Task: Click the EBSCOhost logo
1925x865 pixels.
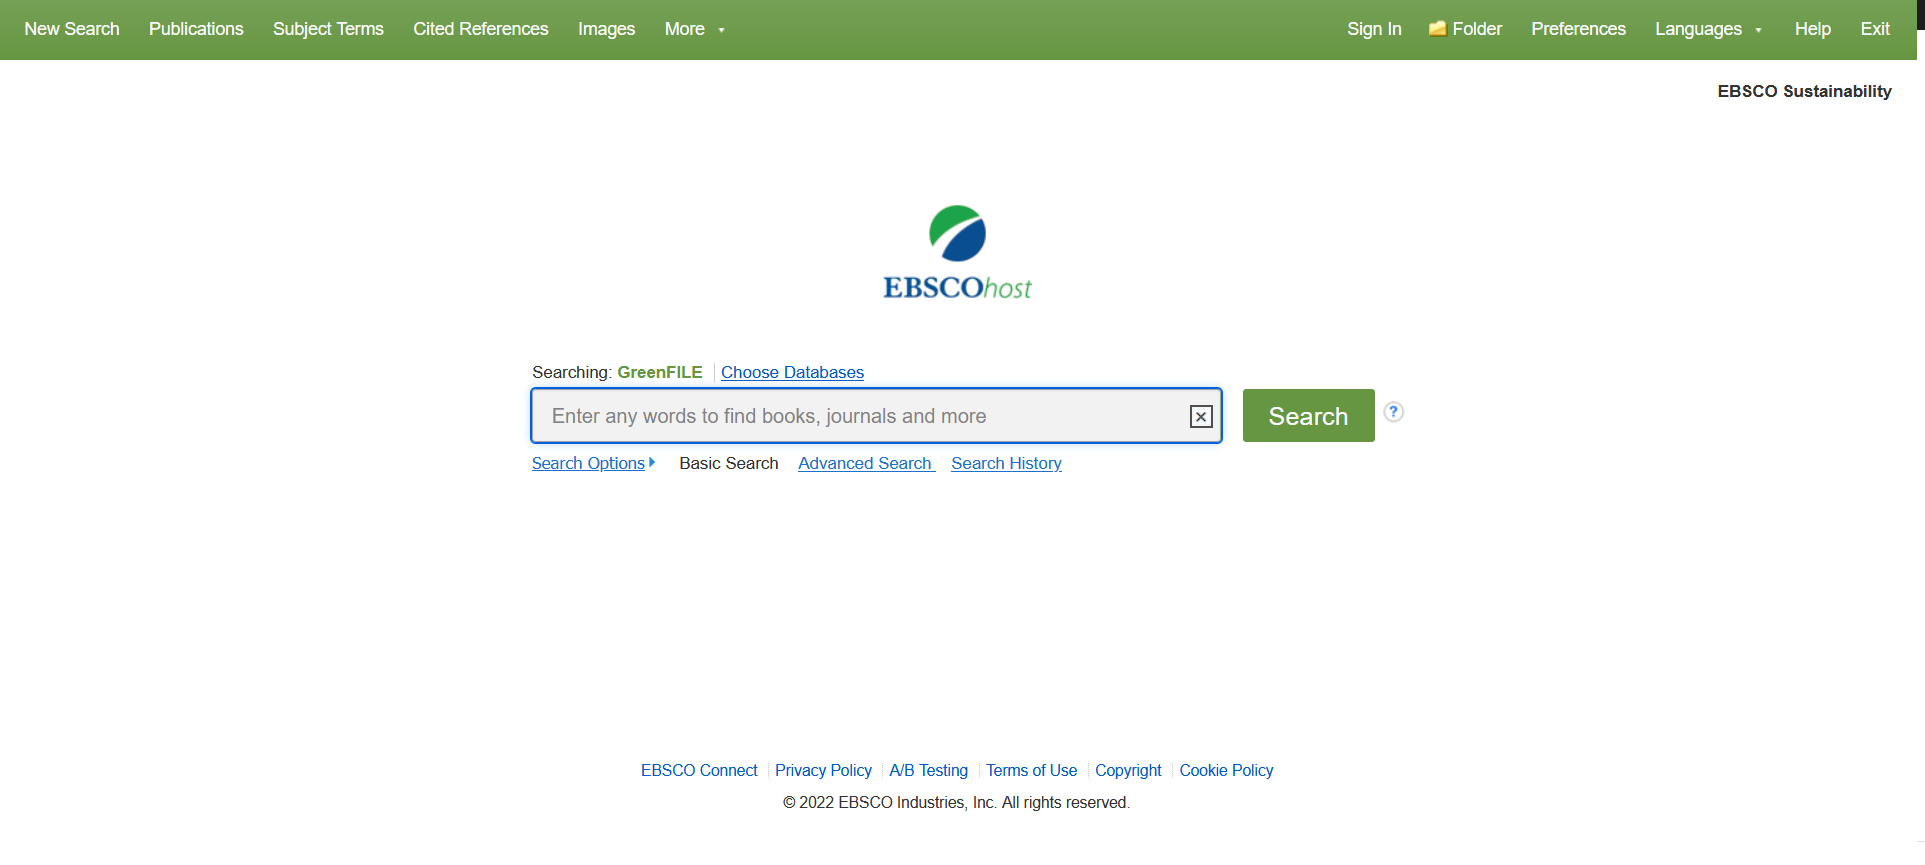Action: click(957, 253)
